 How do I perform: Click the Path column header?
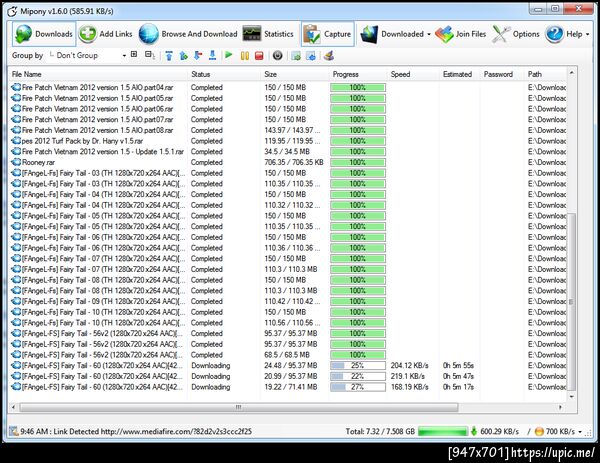click(x=546, y=74)
